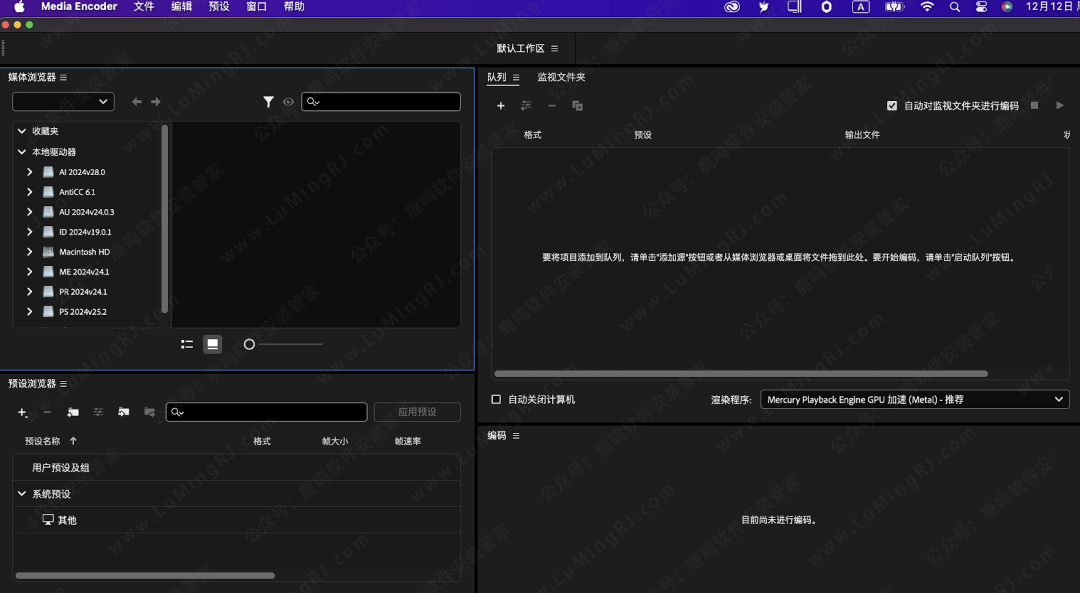Viewport: 1080px width, 593px height.
Task: Click the import preset folder icon
Action: 123,412
